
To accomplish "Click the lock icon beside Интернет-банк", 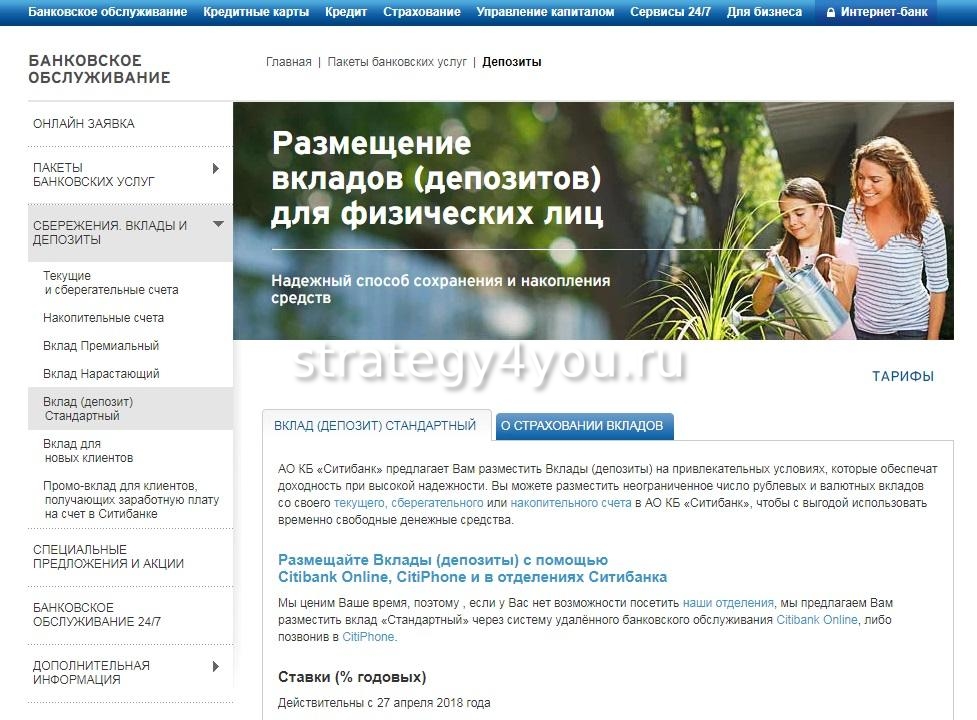I will [830, 12].
